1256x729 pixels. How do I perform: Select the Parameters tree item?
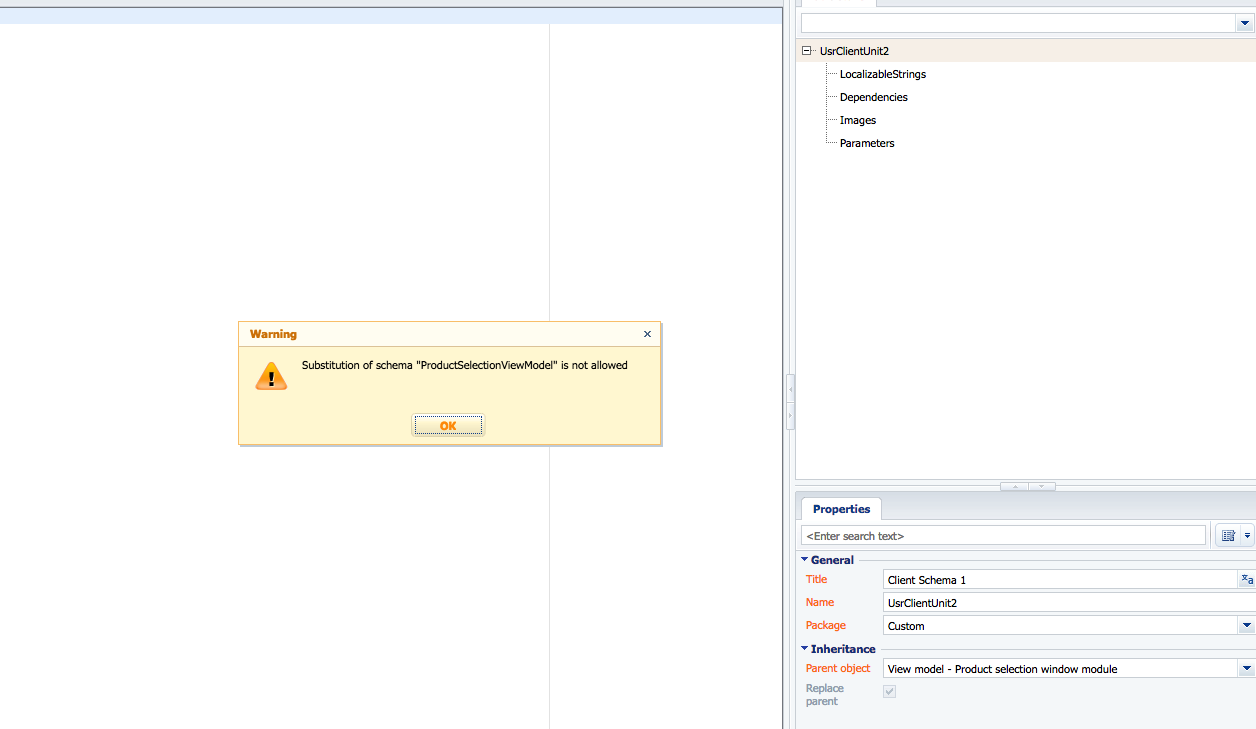(x=867, y=143)
